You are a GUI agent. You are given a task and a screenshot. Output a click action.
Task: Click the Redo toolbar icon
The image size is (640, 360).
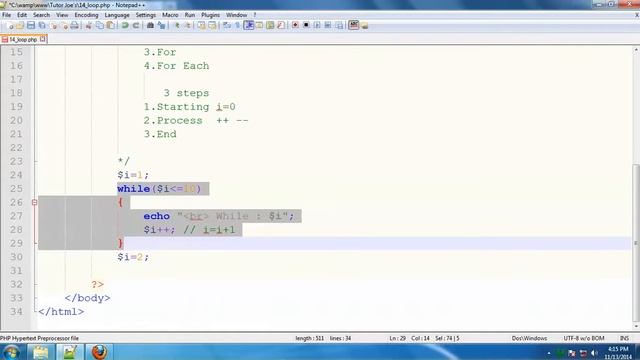[x=136, y=25]
